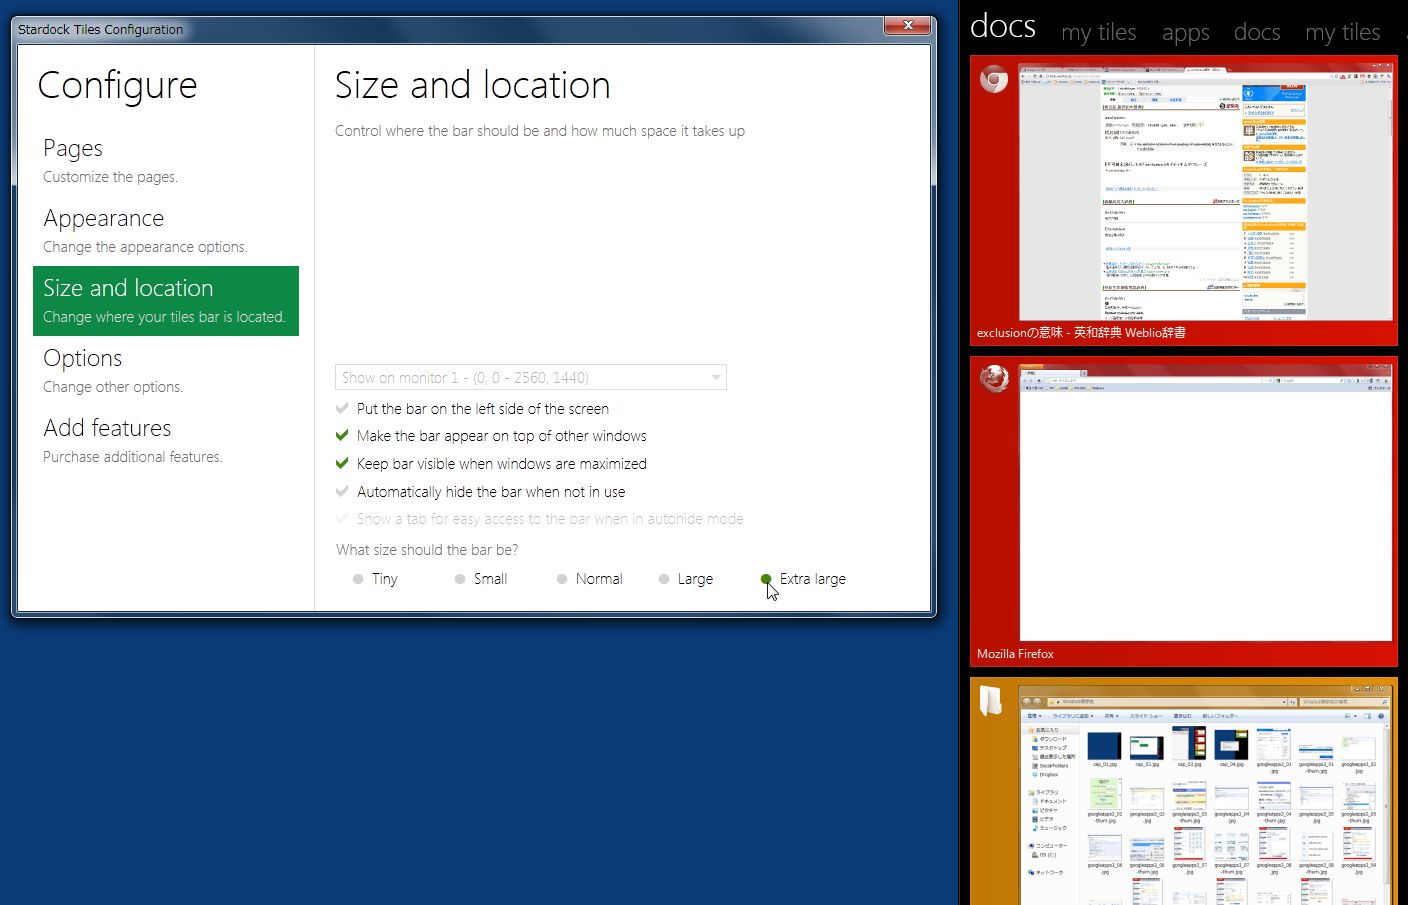Open the Weblio browser window preview tile
The width and height of the screenshot is (1408, 905).
point(1184,201)
